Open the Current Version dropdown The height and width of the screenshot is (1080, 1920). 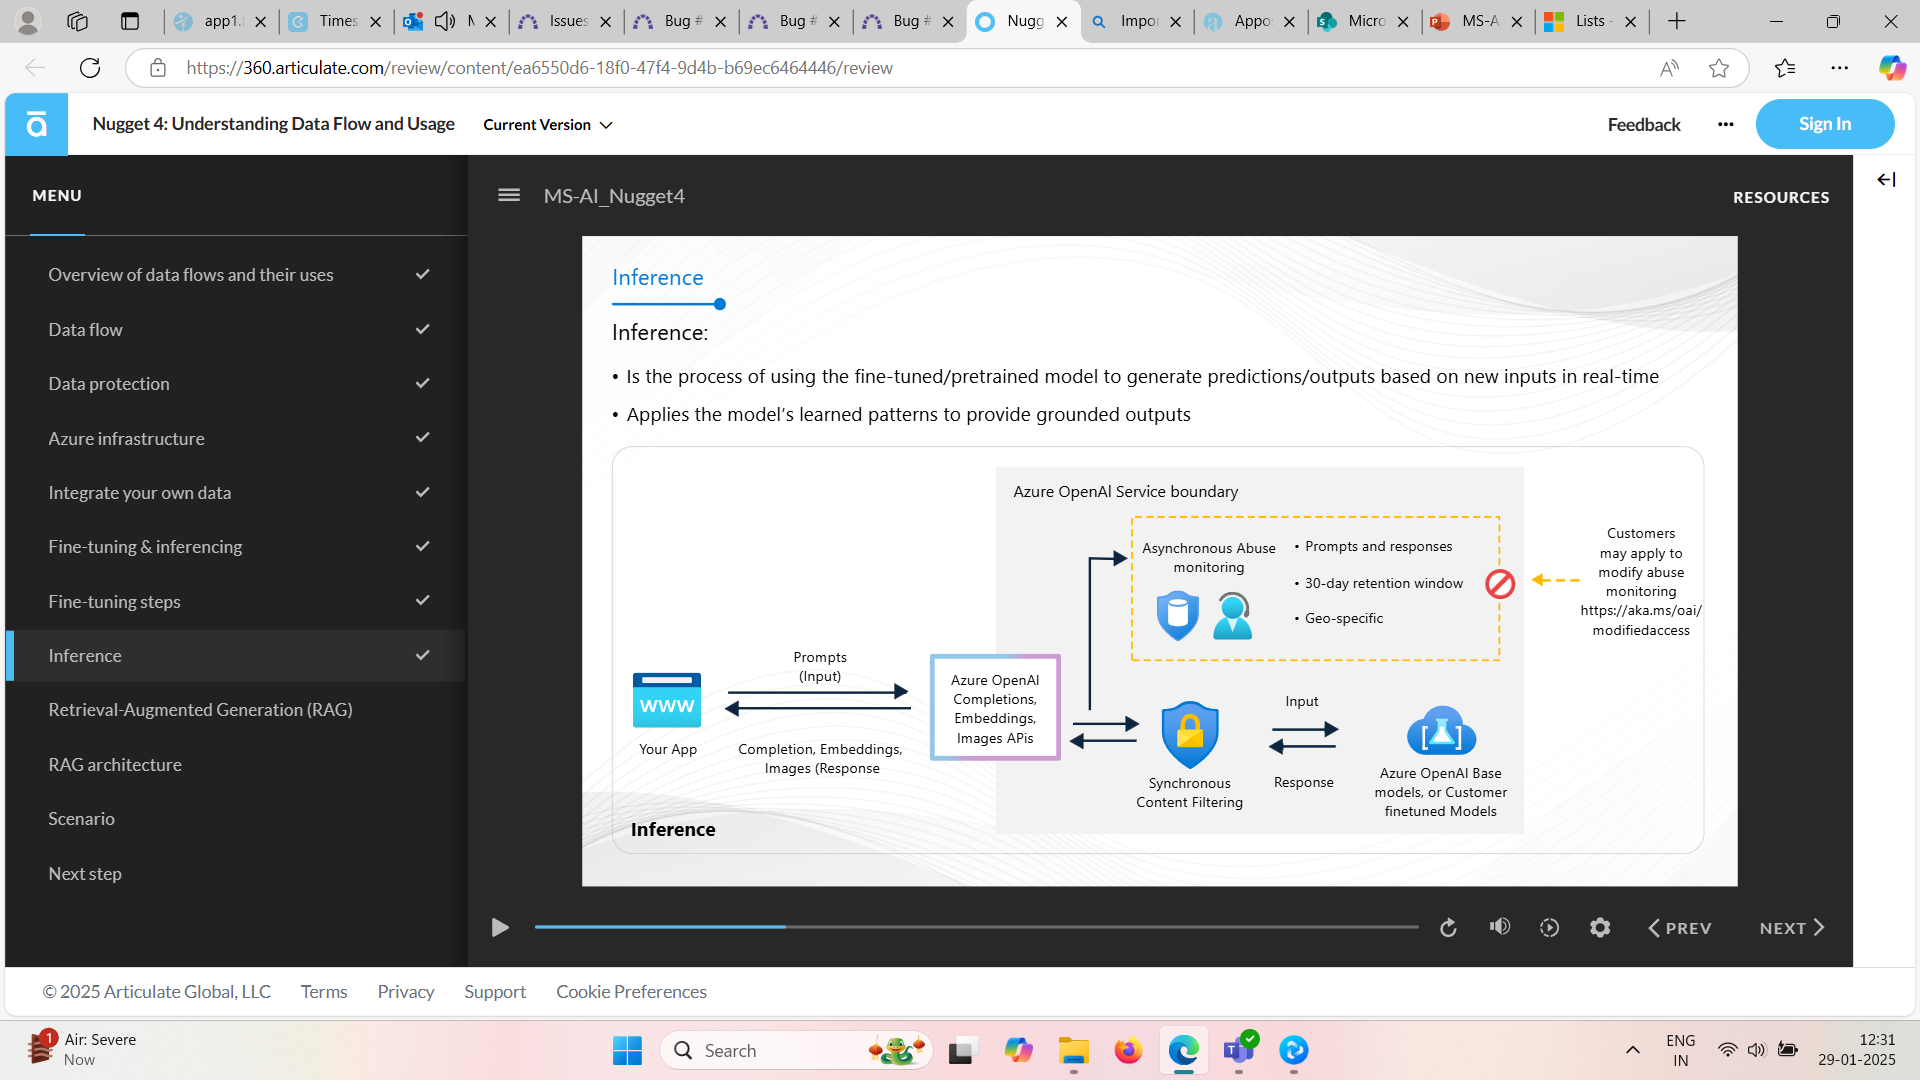547,125
